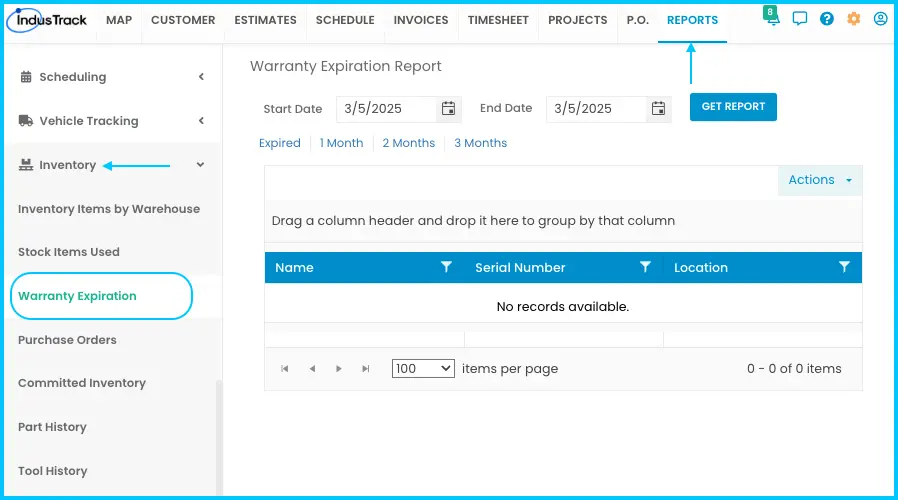Go to next page of results
The width and height of the screenshot is (898, 500).
[x=339, y=369]
